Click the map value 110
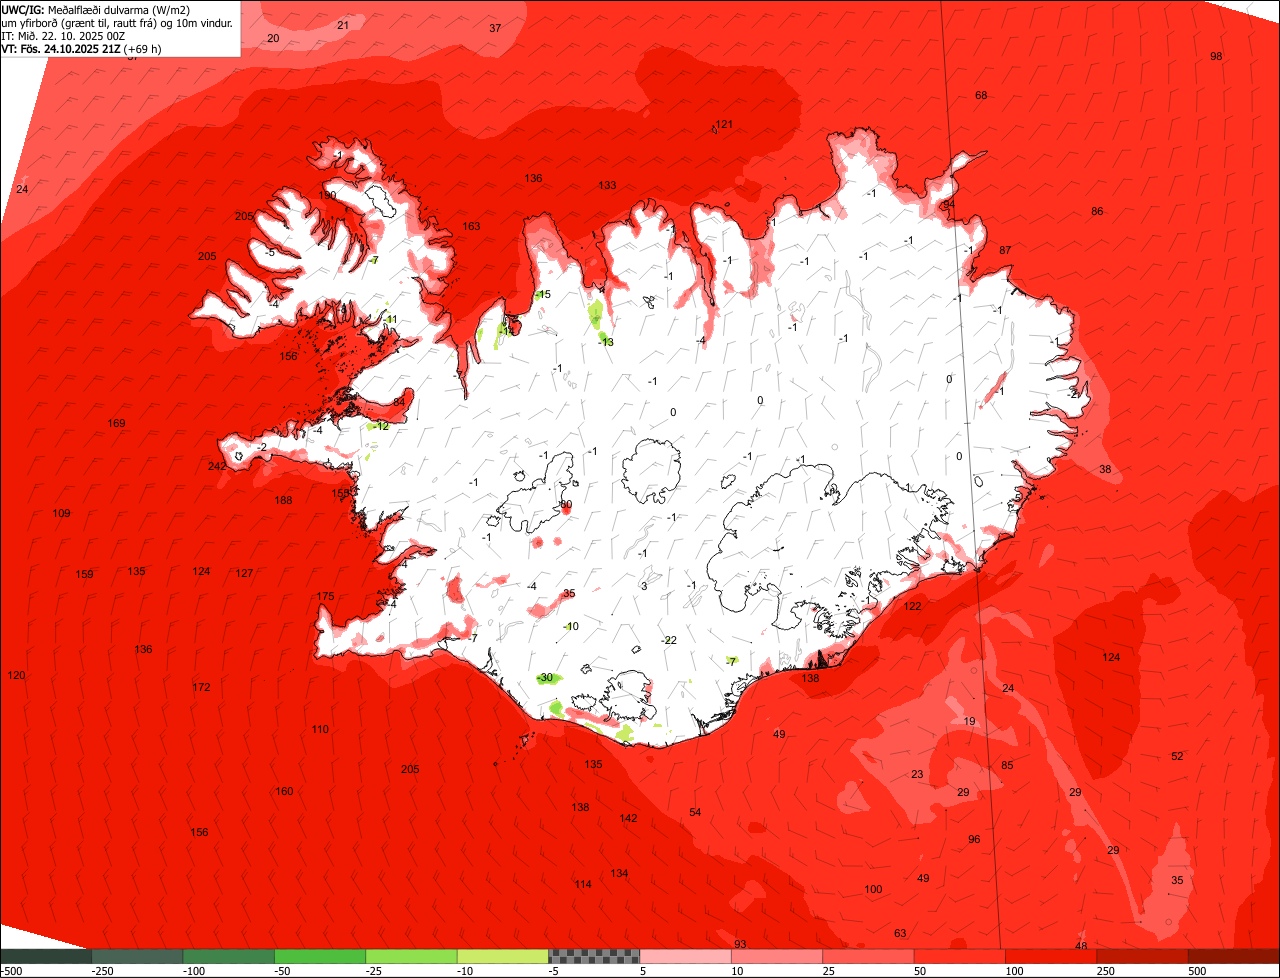The width and height of the screenshot is (1280, 978). [x=320, y=729]
